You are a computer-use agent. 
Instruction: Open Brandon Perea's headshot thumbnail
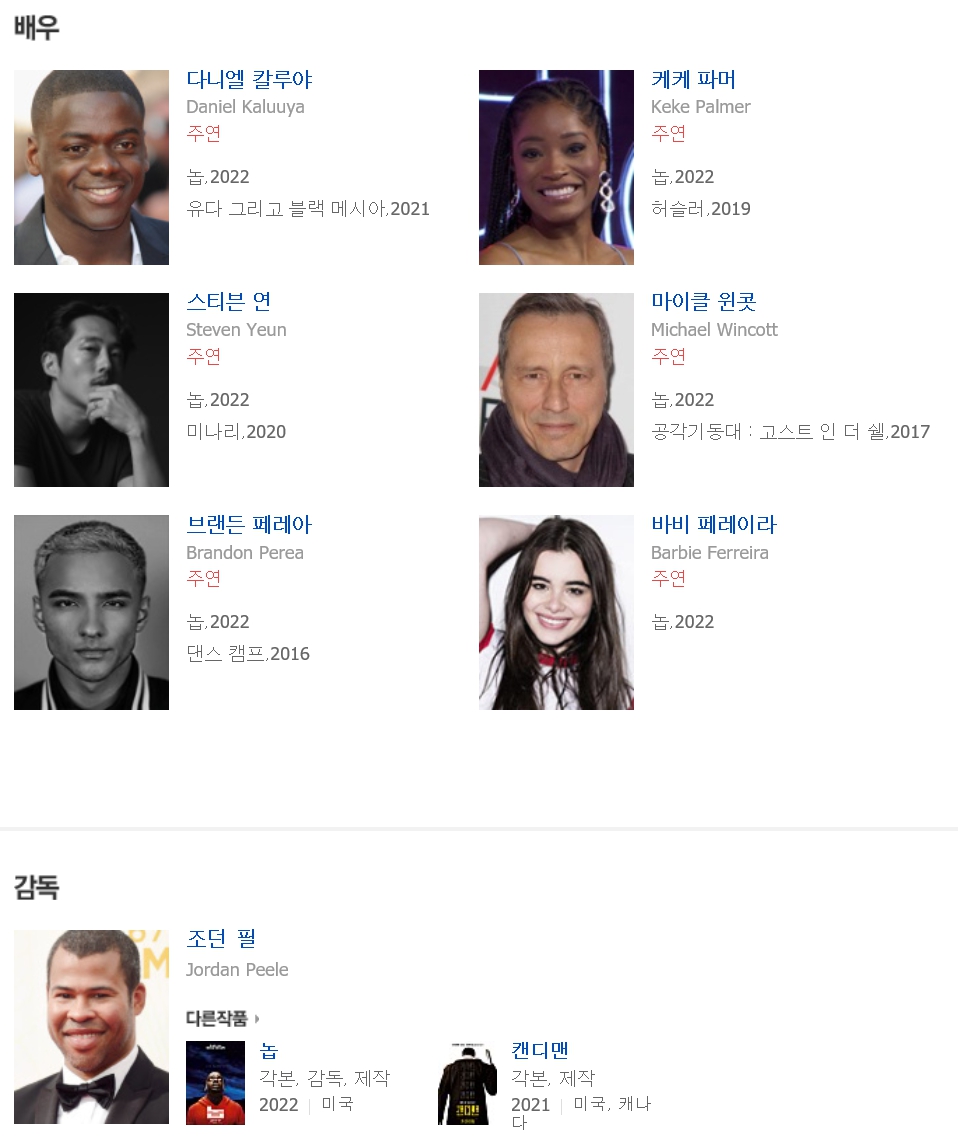click(x=91, y=612)
